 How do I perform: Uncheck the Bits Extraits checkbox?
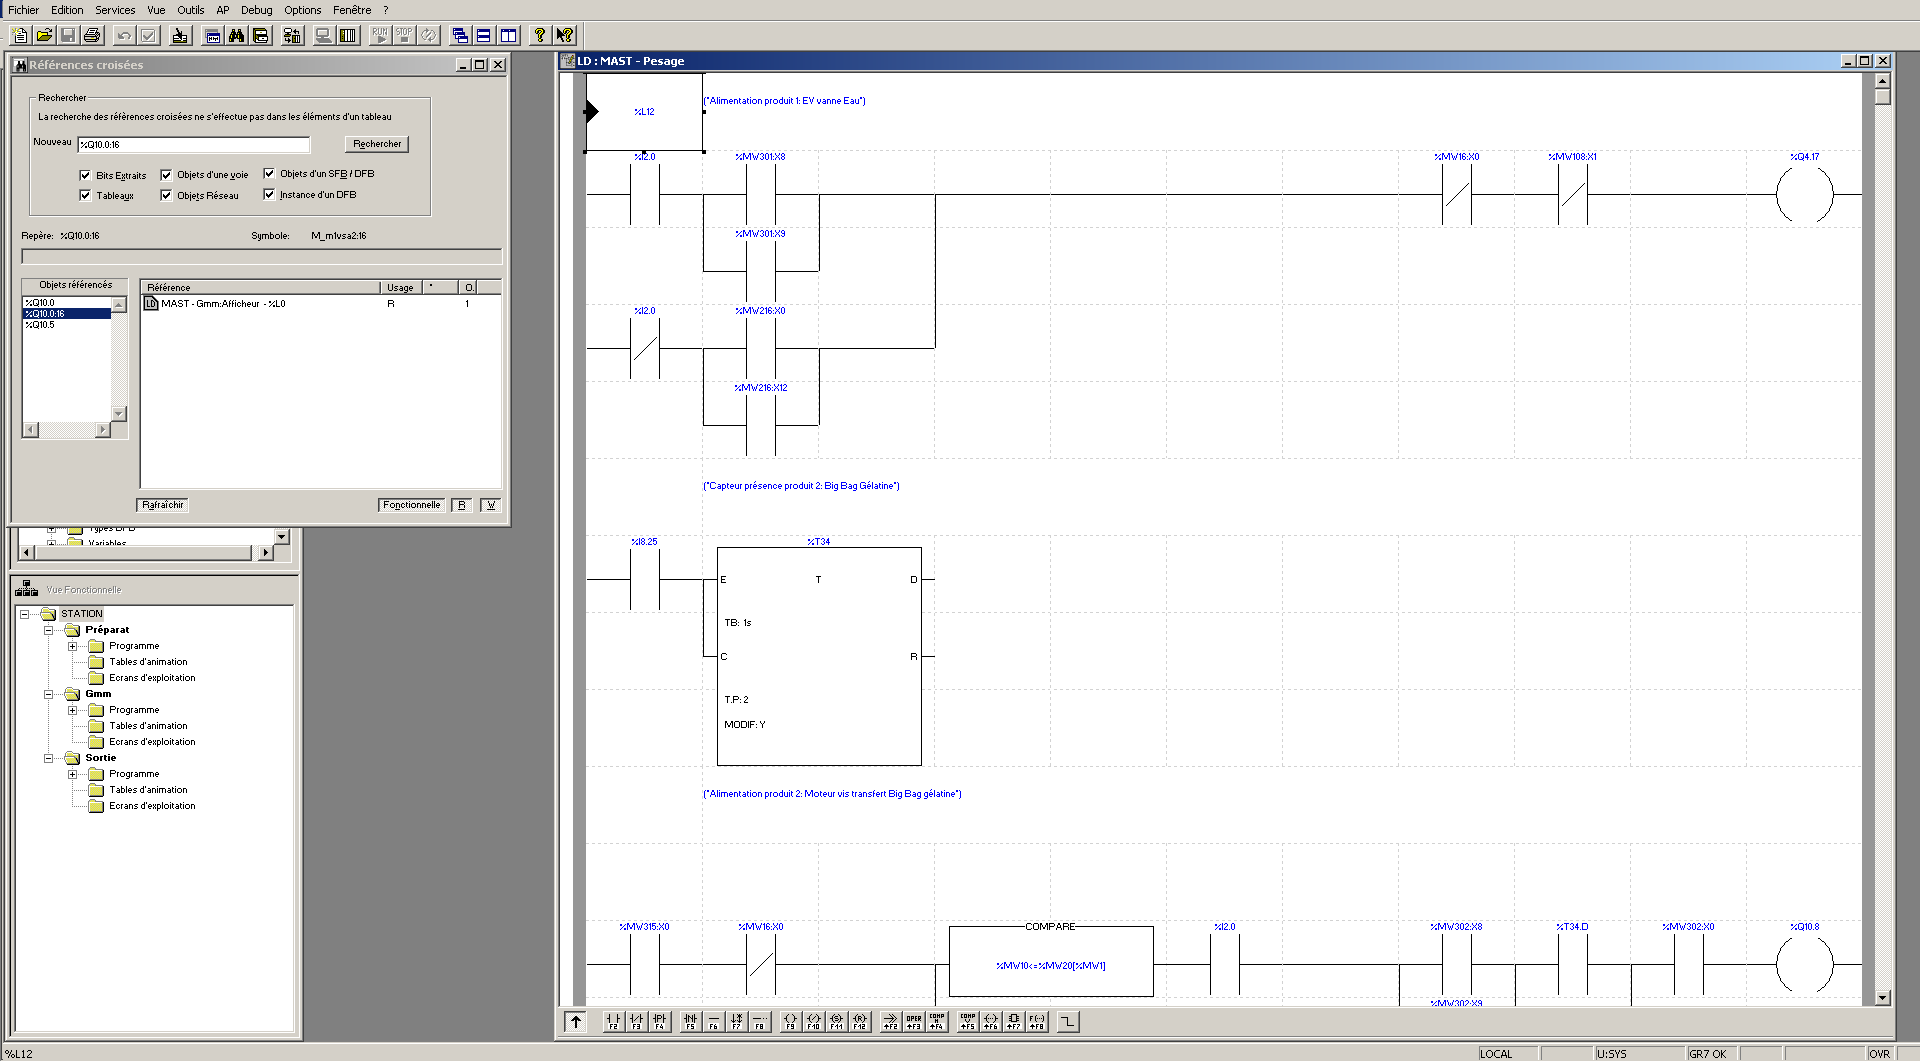[85, 175]
